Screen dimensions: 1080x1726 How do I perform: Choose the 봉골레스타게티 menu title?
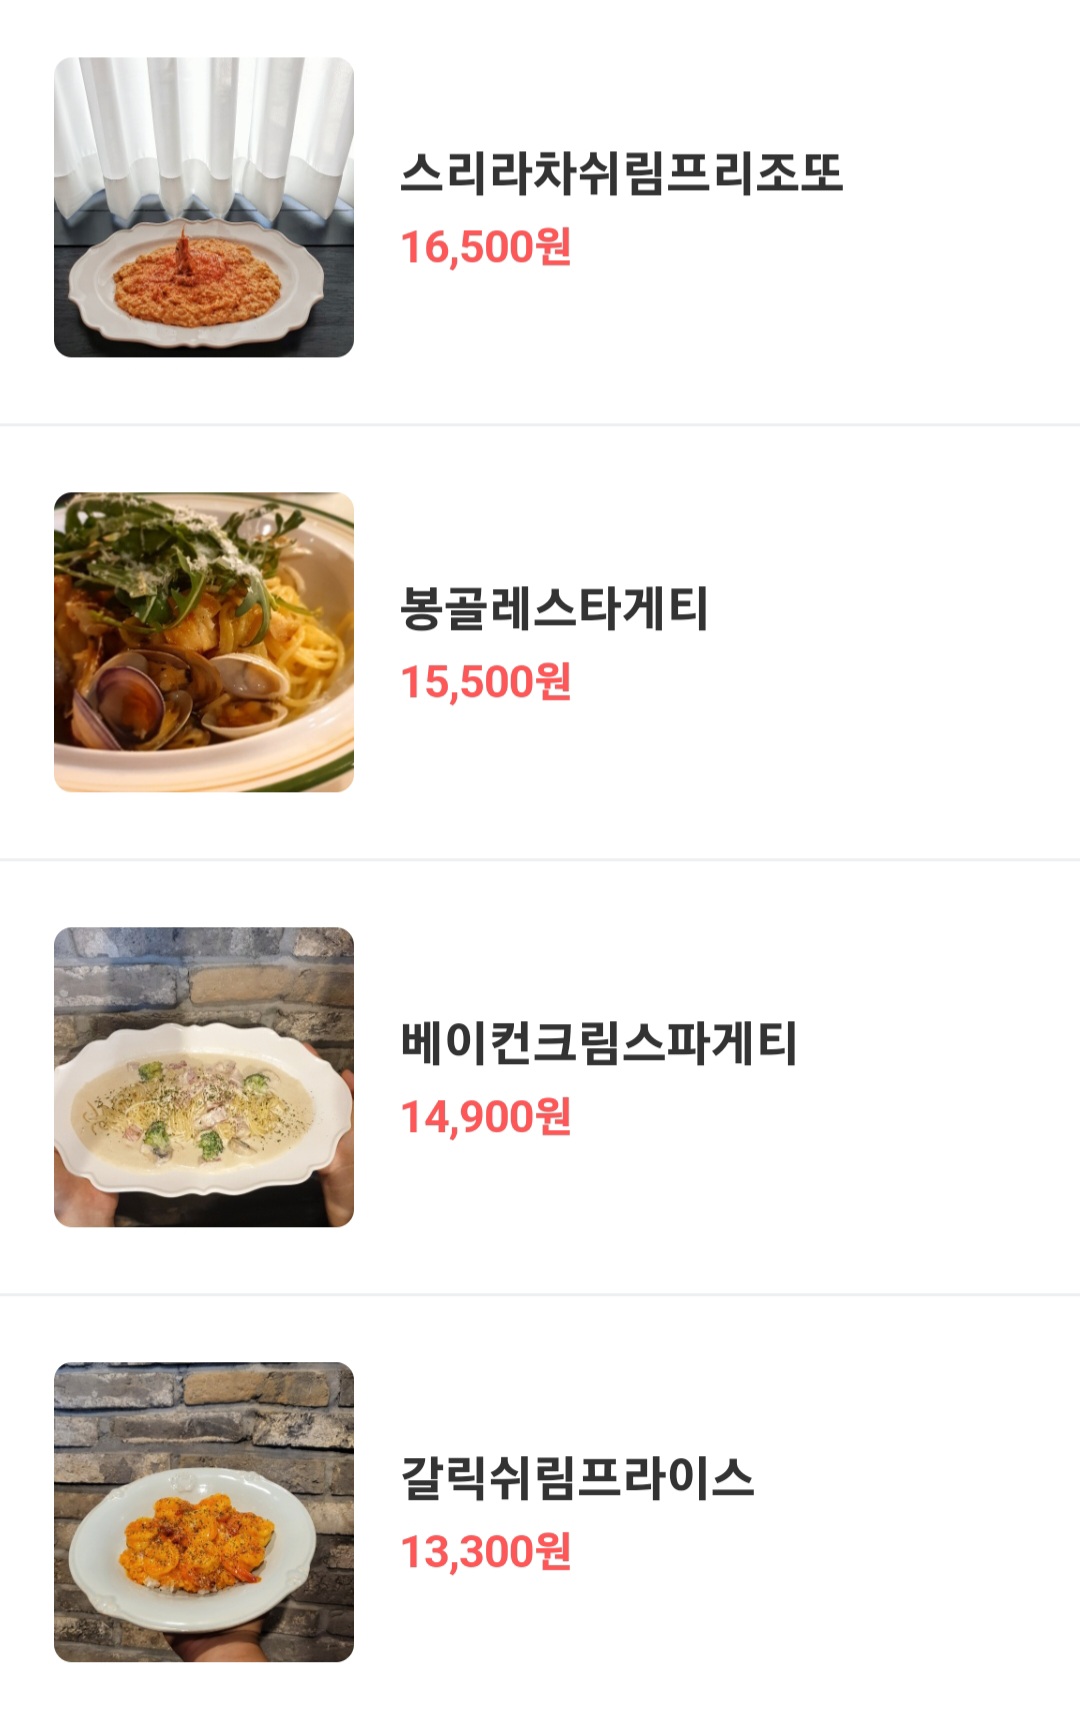pos(554,608)
